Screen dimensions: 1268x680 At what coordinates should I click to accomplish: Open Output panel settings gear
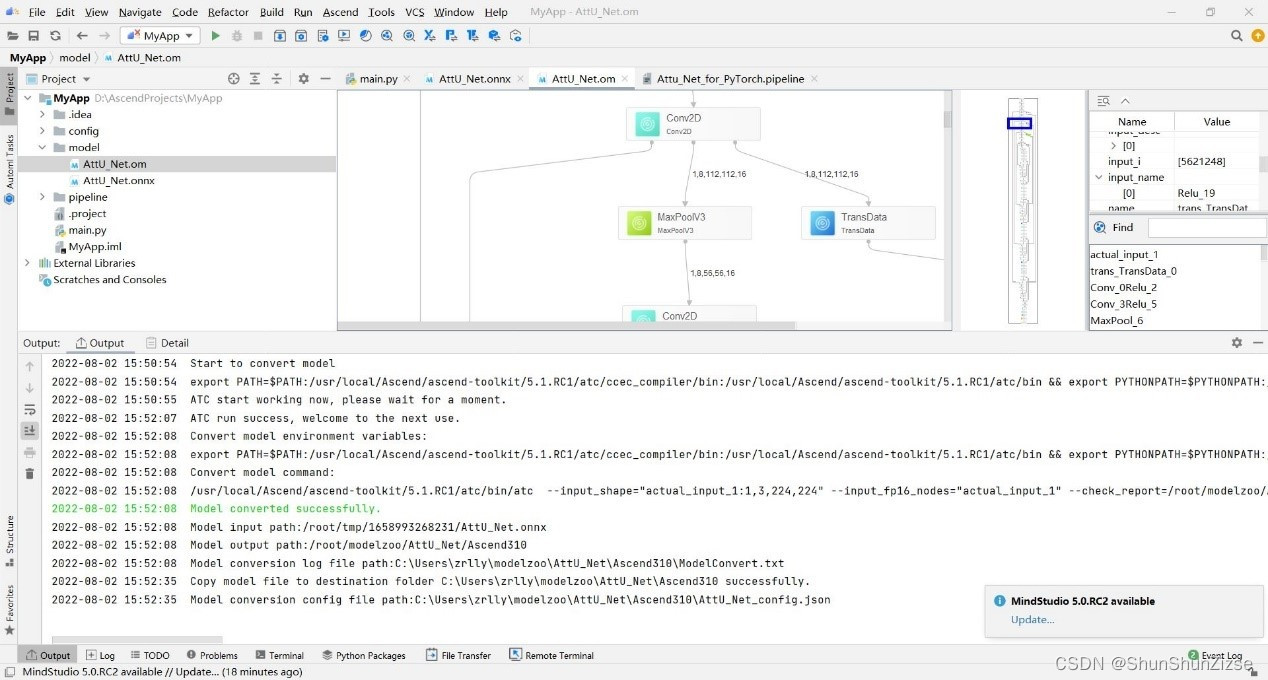point(1237,342)
